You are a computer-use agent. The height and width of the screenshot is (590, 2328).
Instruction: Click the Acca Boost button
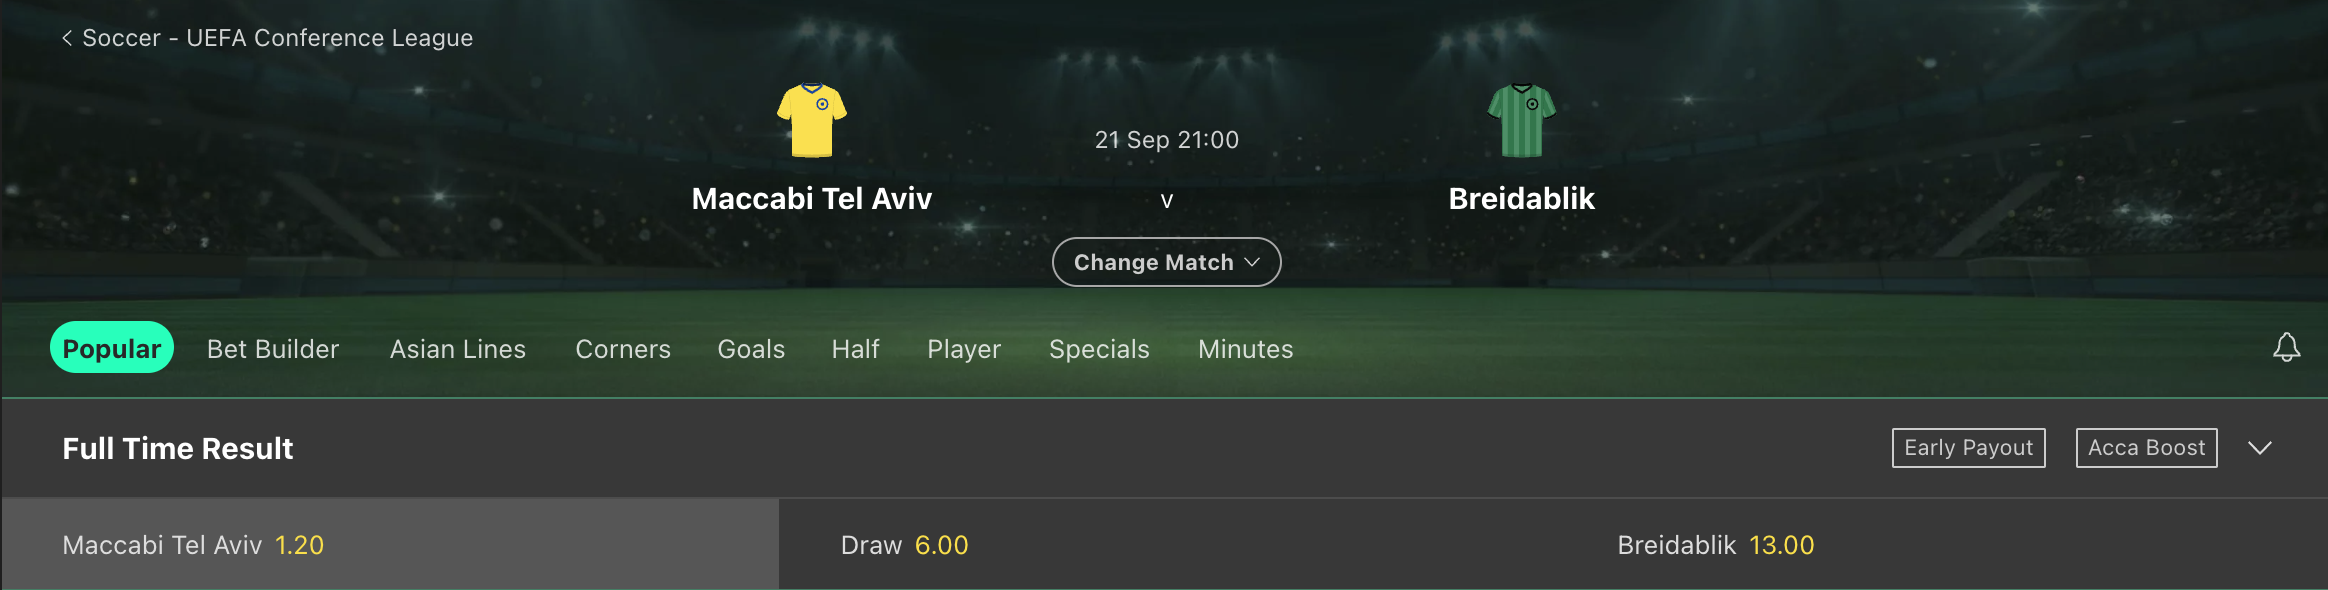pyautogui.click(x=2146, y=448)
